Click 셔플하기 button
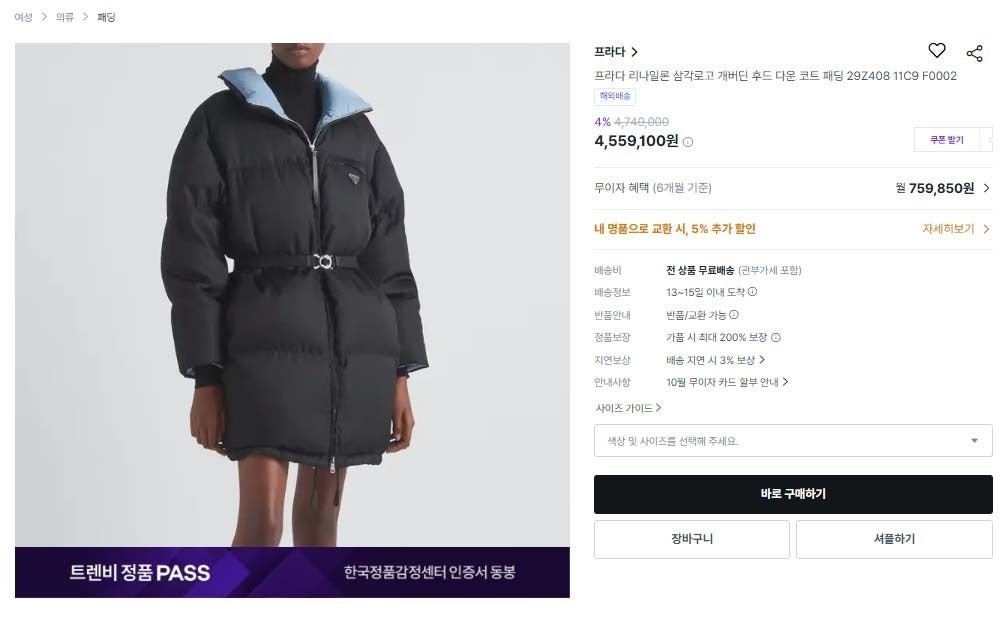Image resolution: width=1005 pixels, height=621 pixels. point(894,539)
